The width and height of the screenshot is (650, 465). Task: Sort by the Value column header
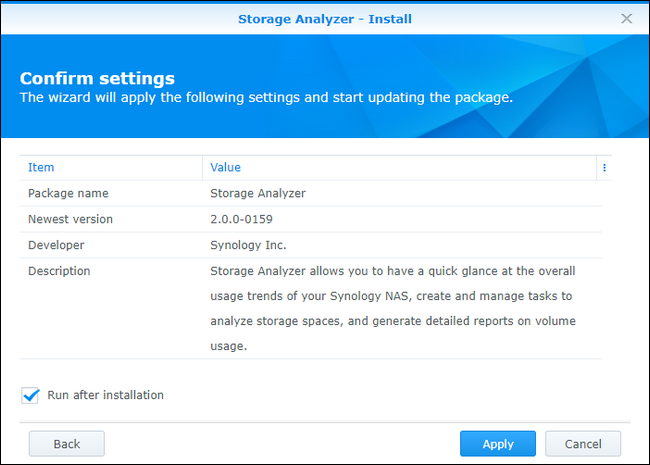coord(225,168)
